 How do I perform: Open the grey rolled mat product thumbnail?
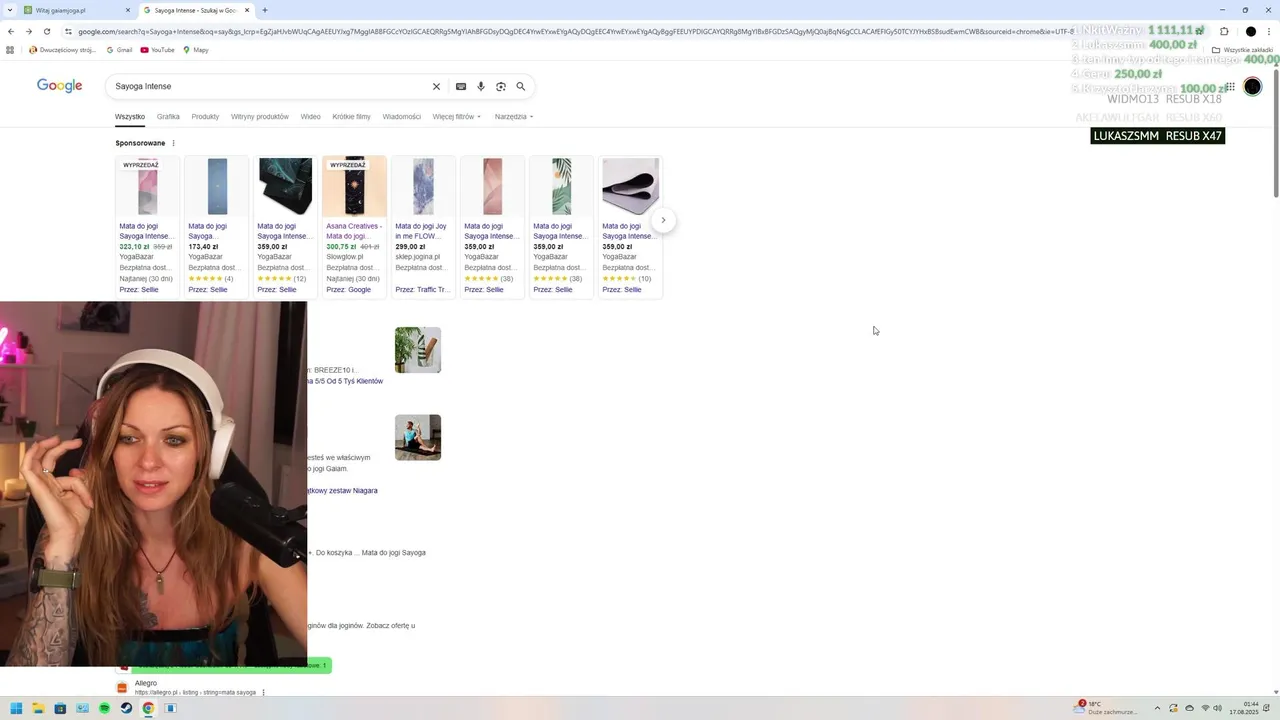pos(631,186)
